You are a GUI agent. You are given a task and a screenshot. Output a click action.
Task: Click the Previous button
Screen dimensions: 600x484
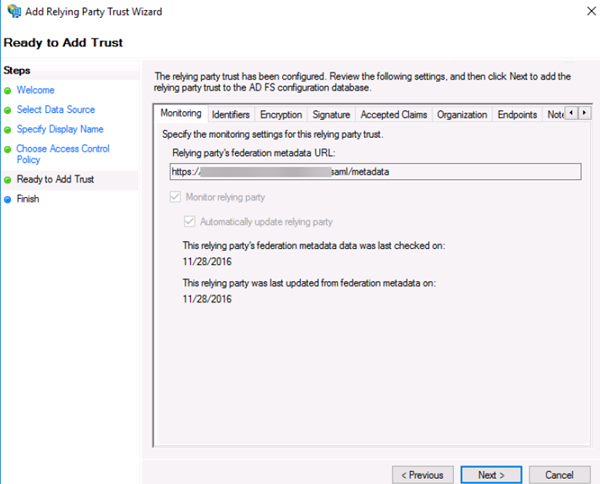tap(422, 475)
